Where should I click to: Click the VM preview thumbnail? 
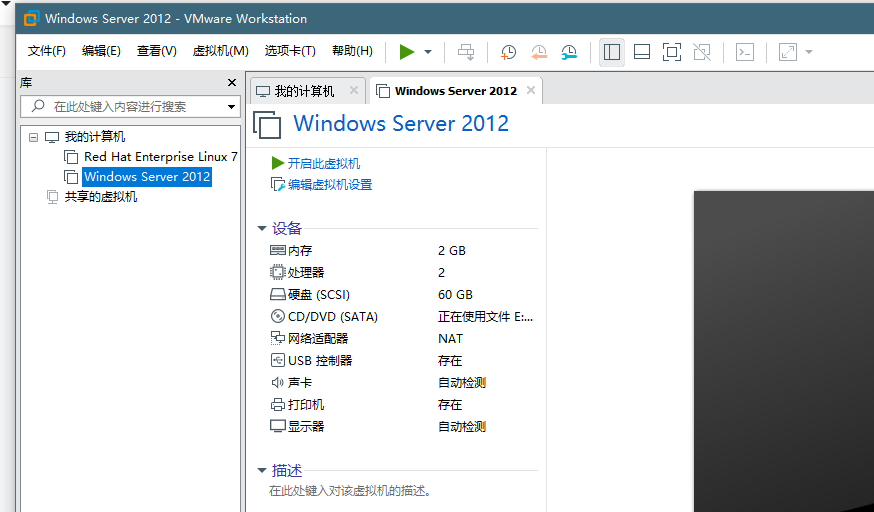784,351
